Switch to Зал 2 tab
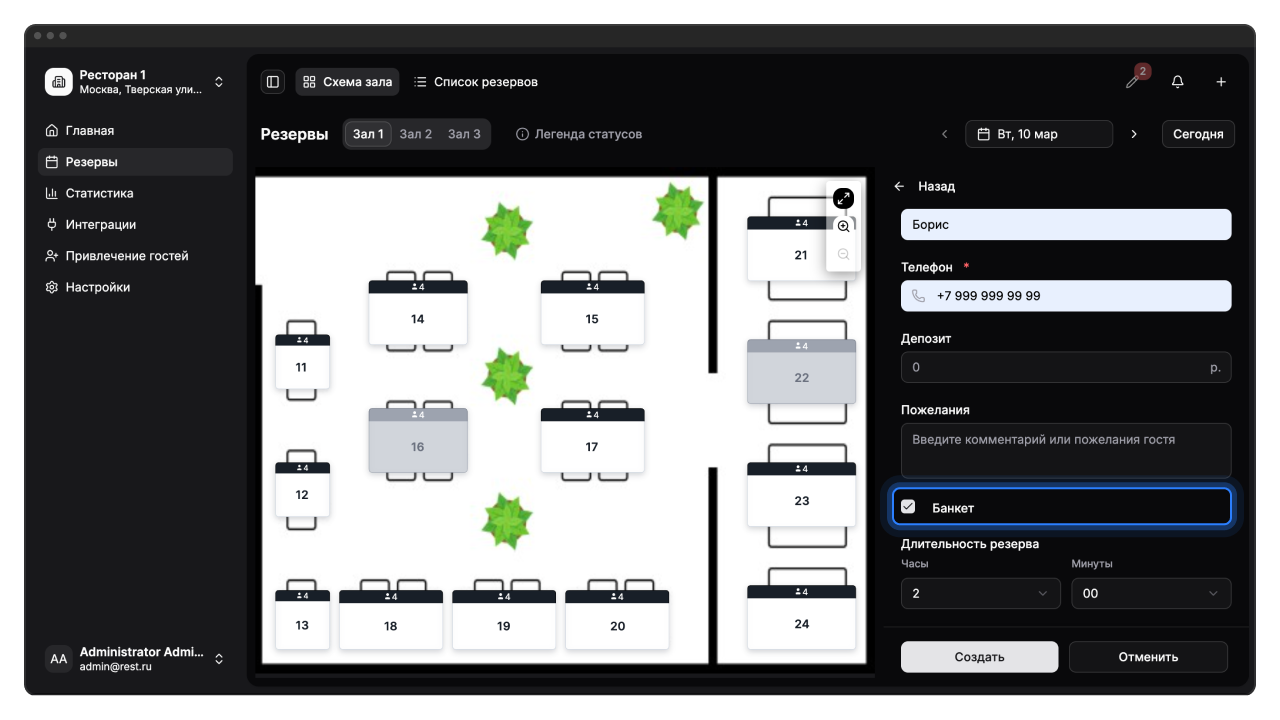 tap(415, 134)
